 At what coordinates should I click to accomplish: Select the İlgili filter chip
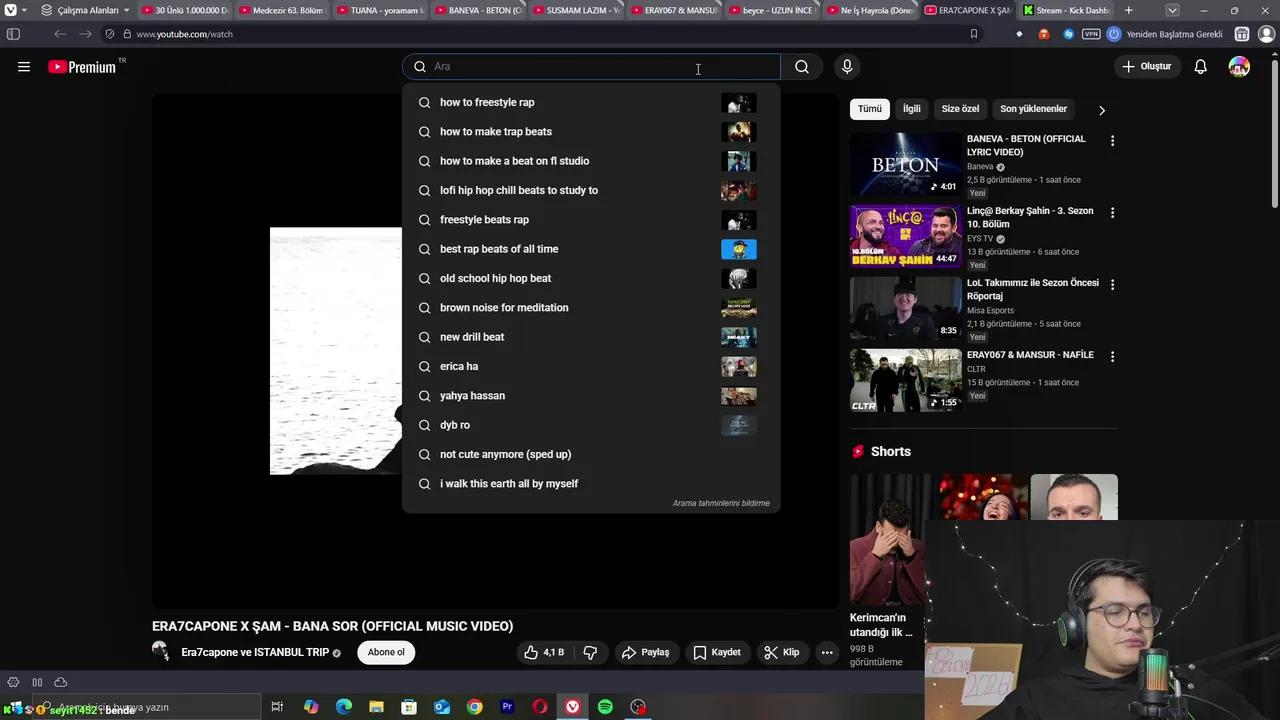(x=911, y=109)
